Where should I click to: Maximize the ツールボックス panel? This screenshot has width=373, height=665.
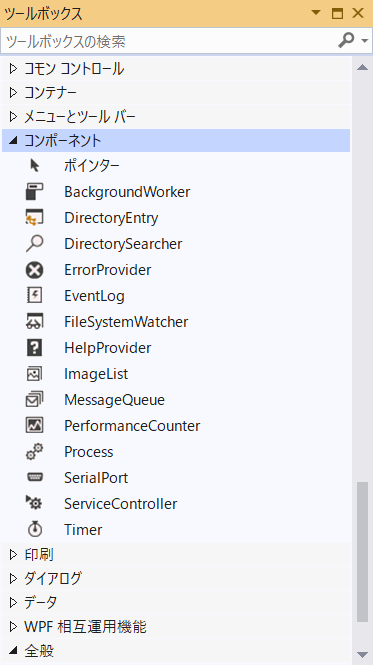click(x=337, y=13)
